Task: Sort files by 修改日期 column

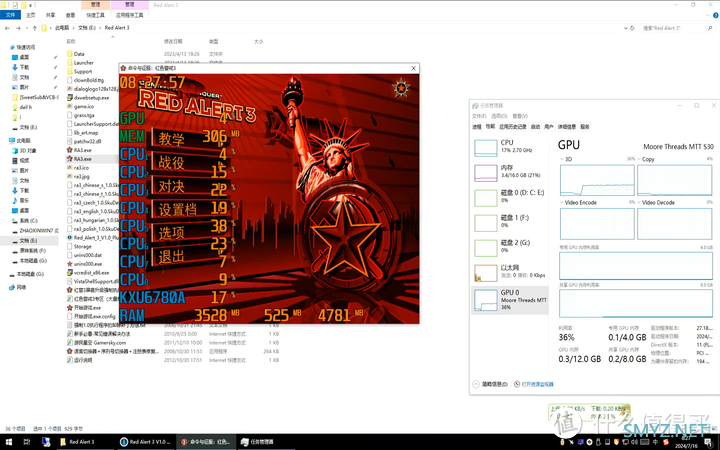Action: 173,41
